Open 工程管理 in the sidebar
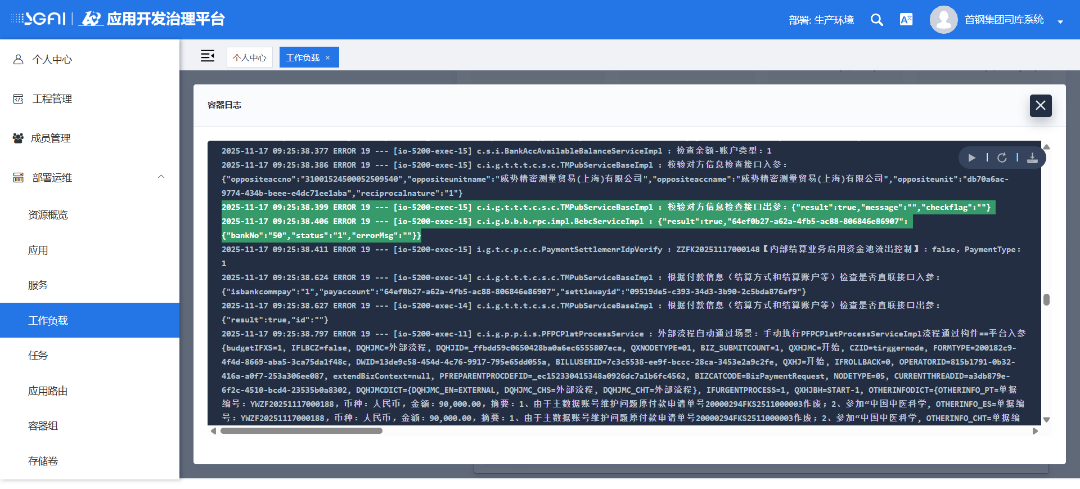The height and width of the screenshot is (489, 1080). coord(51,99)
